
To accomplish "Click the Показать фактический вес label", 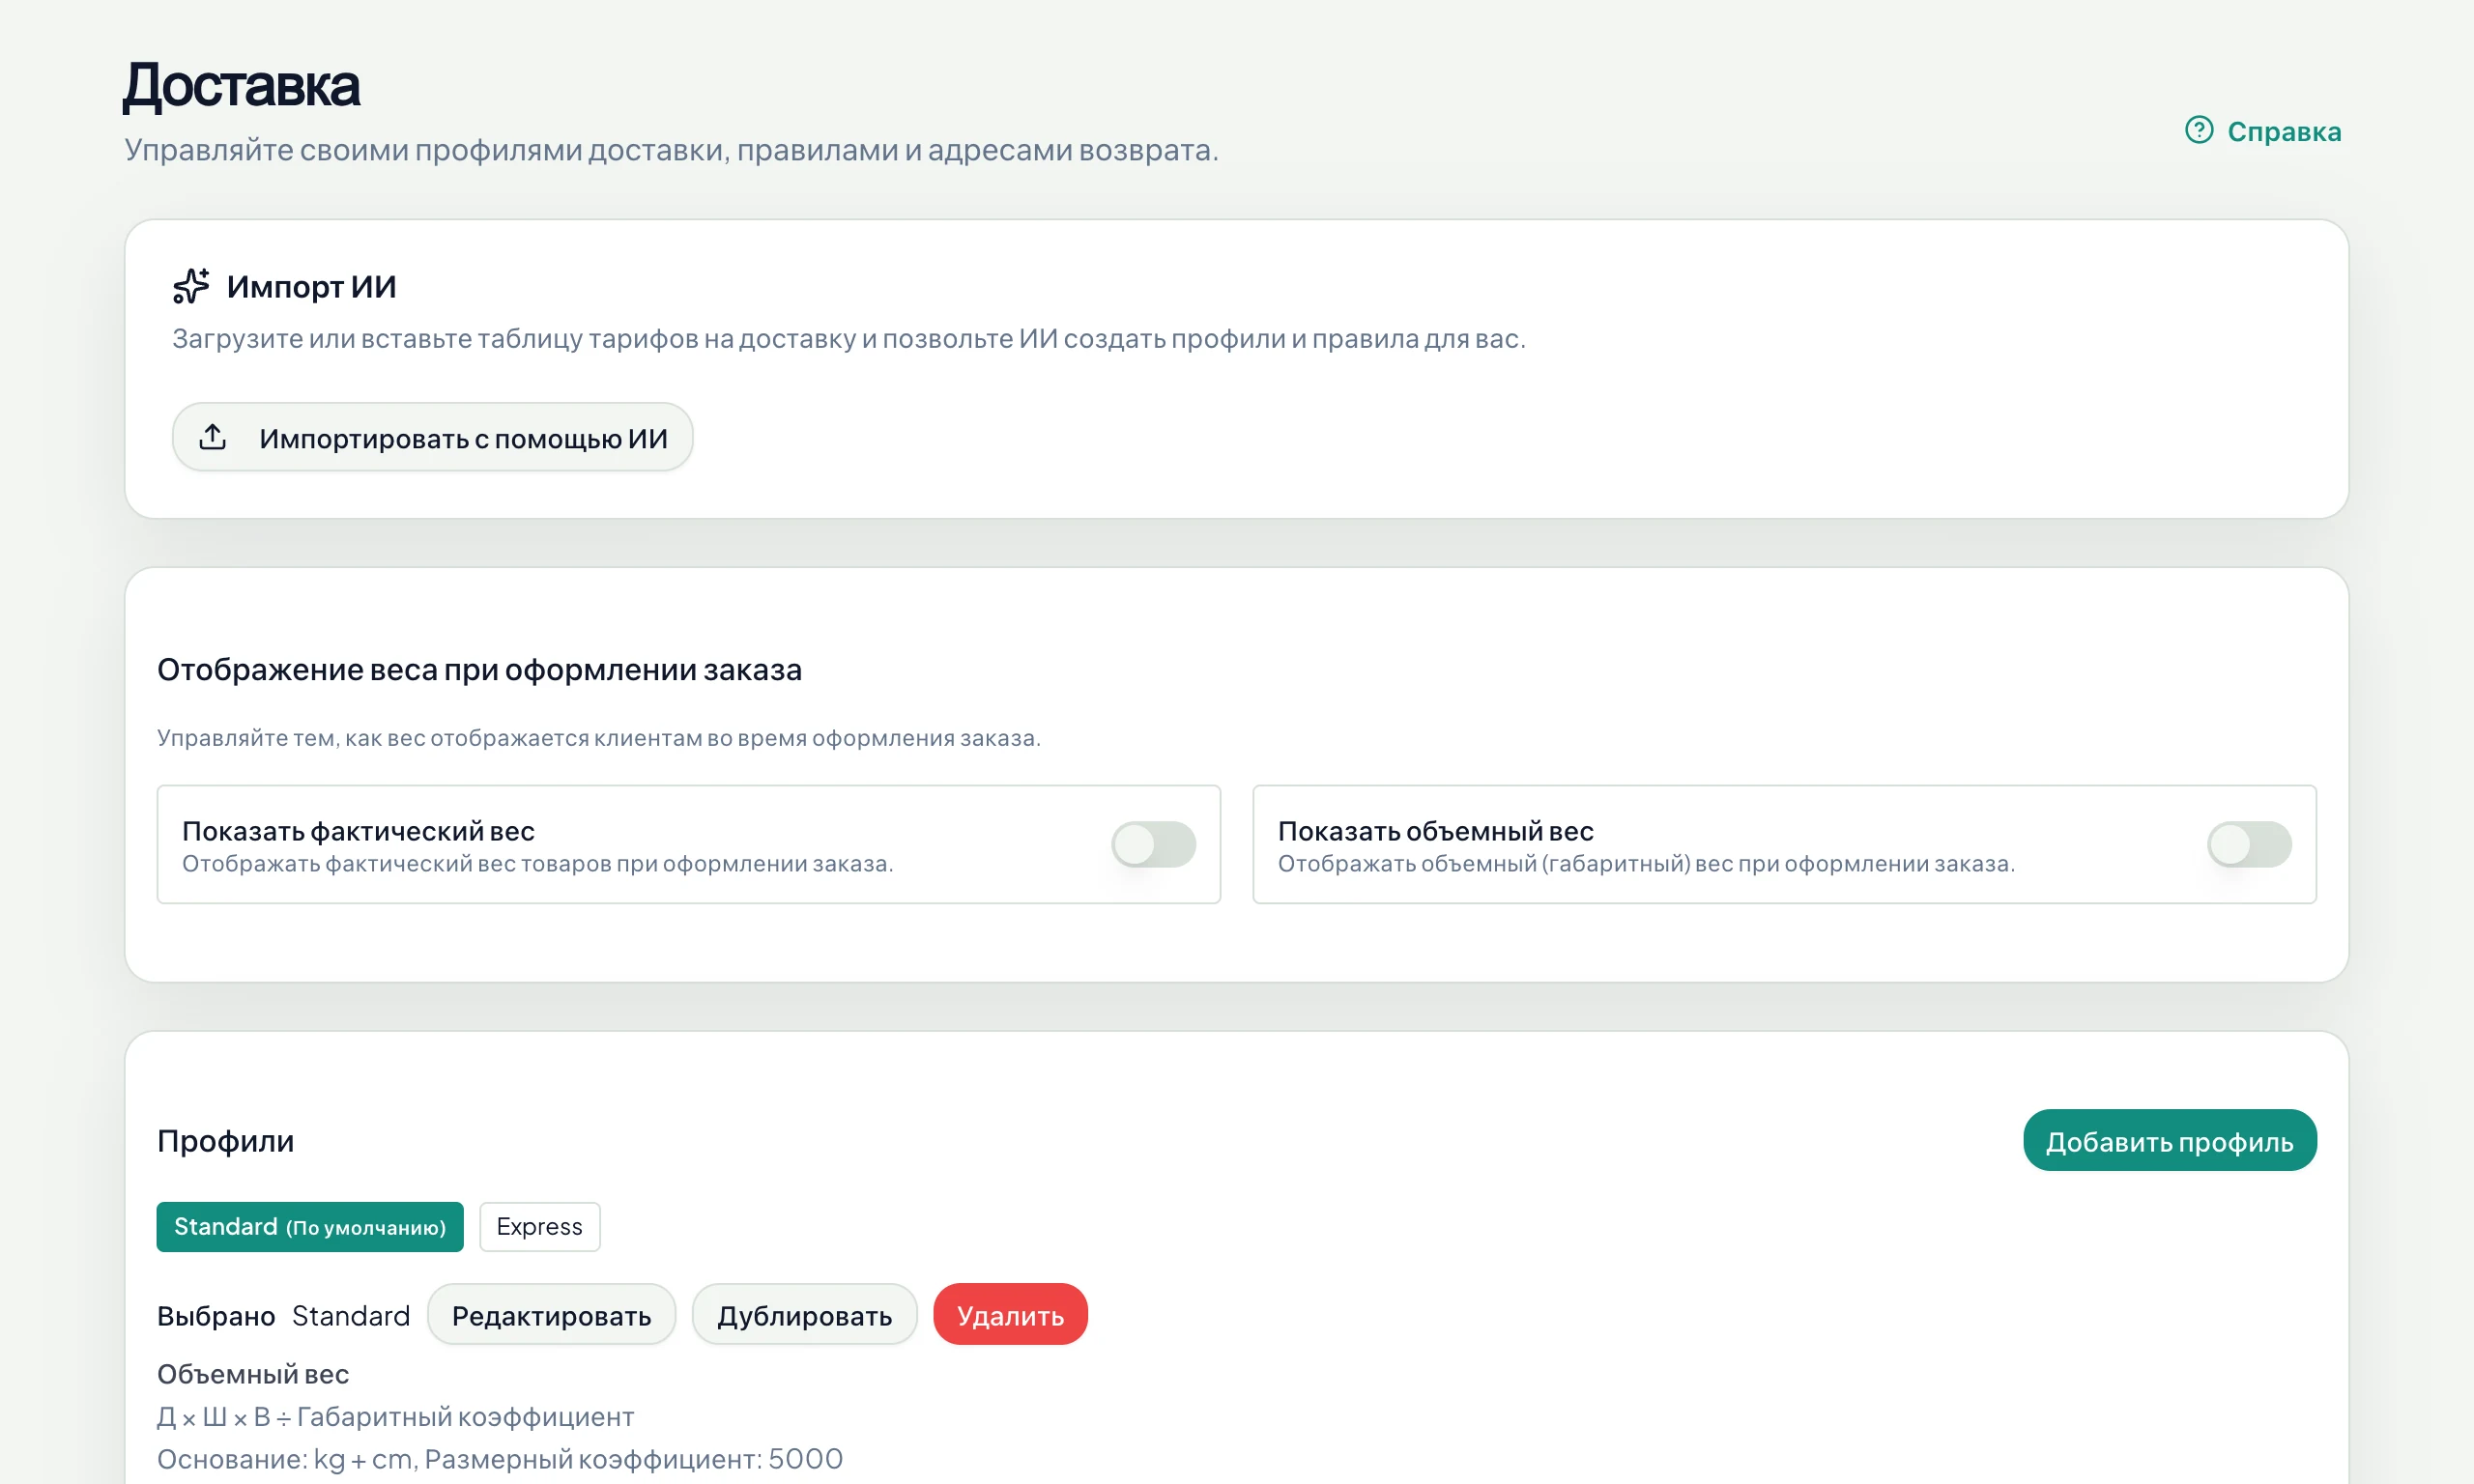I will tap(358, 831).
